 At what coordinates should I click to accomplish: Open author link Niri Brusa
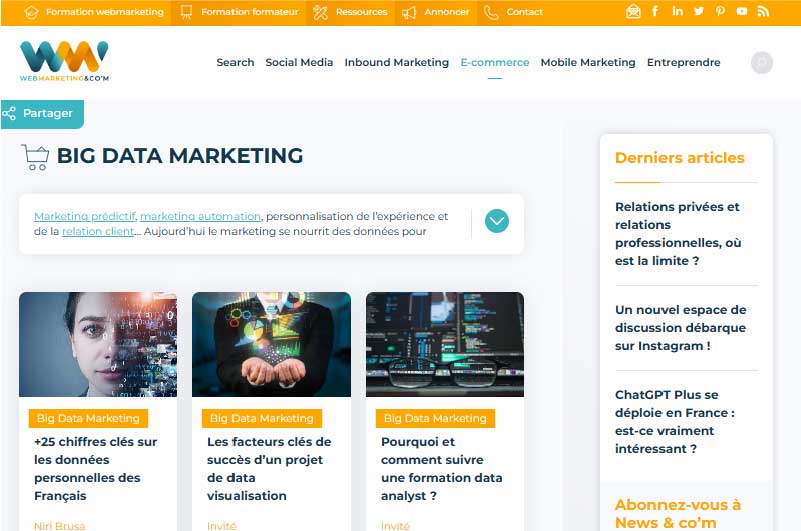coord(59,525)
